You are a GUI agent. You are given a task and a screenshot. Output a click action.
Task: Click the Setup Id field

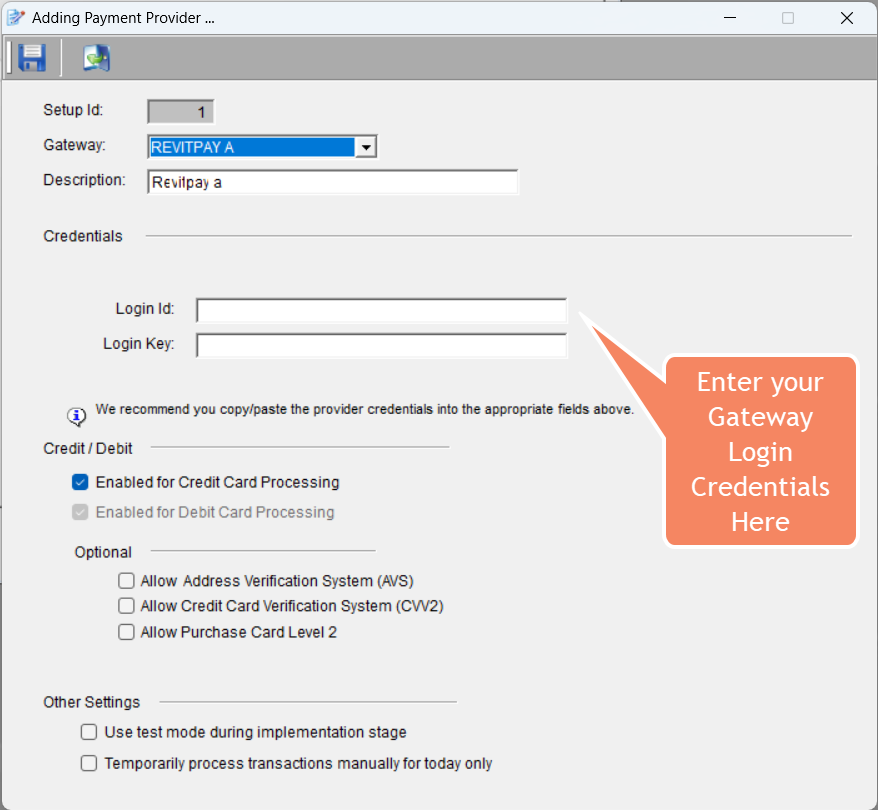[x=181, y=112]
